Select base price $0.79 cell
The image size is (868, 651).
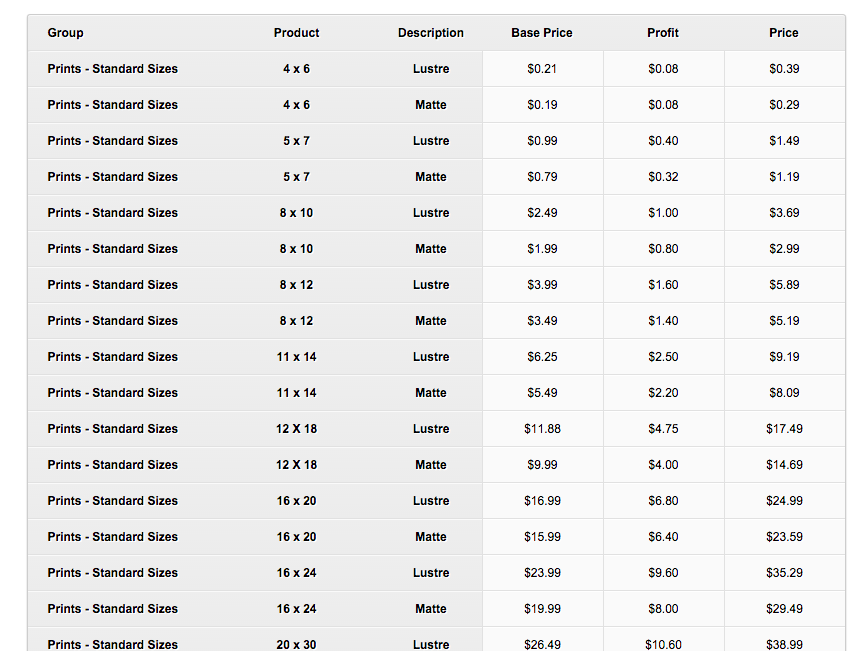pos(542,177)
